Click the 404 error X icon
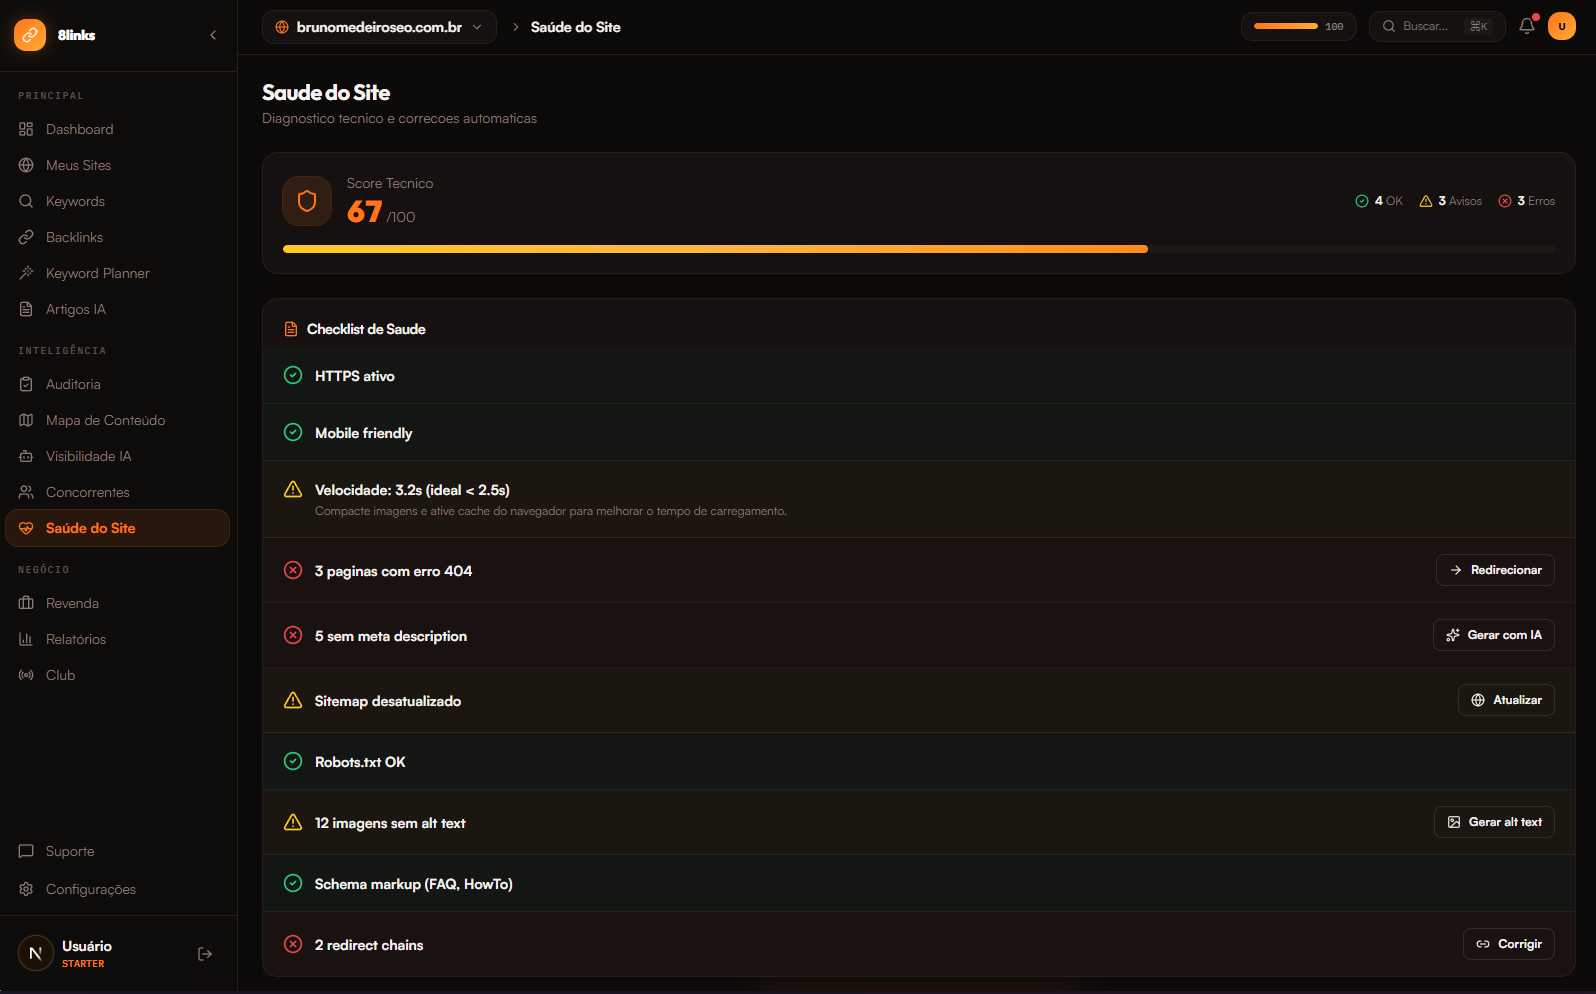The height and width of the screenshot is (994, 1596). (293, 570)
